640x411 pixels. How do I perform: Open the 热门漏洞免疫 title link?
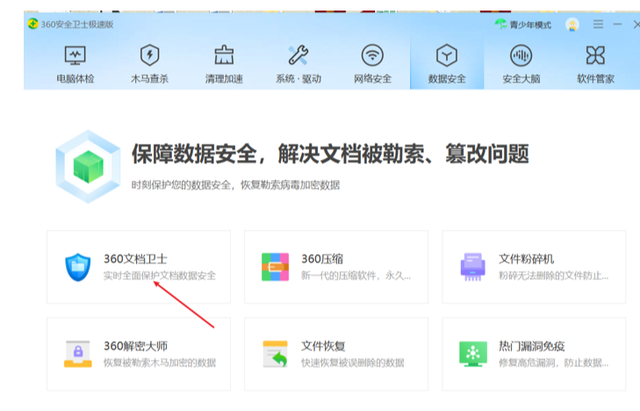tap(531, 346)
